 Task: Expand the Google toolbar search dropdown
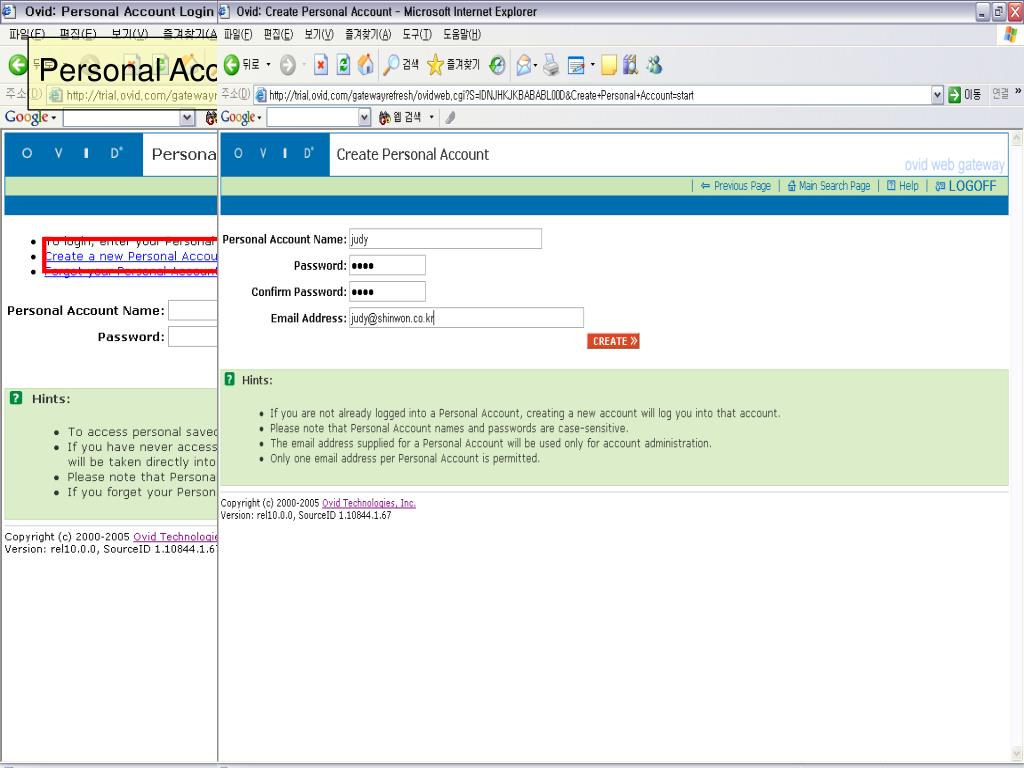(364, 118)
